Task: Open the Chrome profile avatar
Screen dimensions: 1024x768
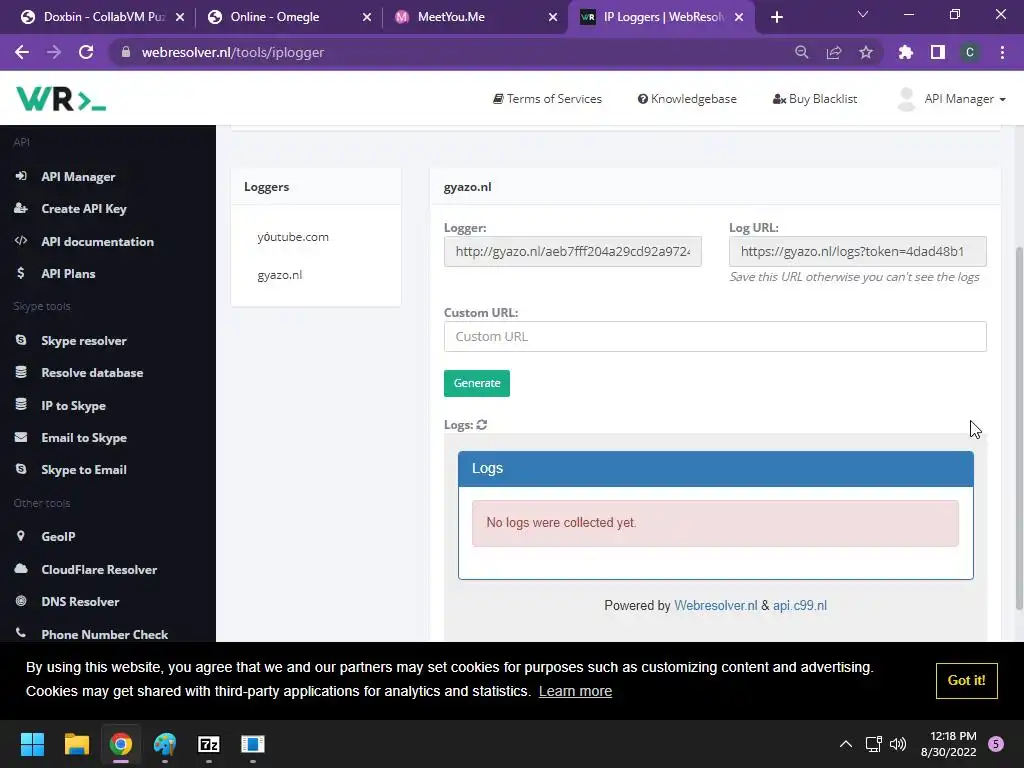Action: [970, 52]
